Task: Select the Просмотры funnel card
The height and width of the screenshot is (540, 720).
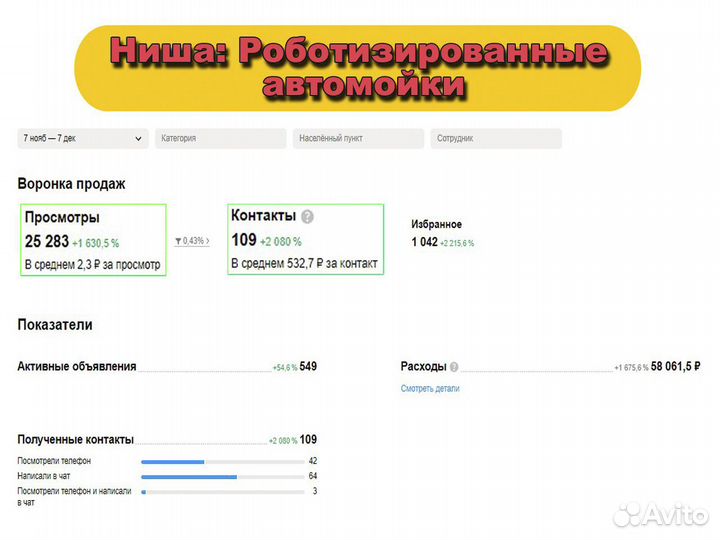Action: (93, 240)
